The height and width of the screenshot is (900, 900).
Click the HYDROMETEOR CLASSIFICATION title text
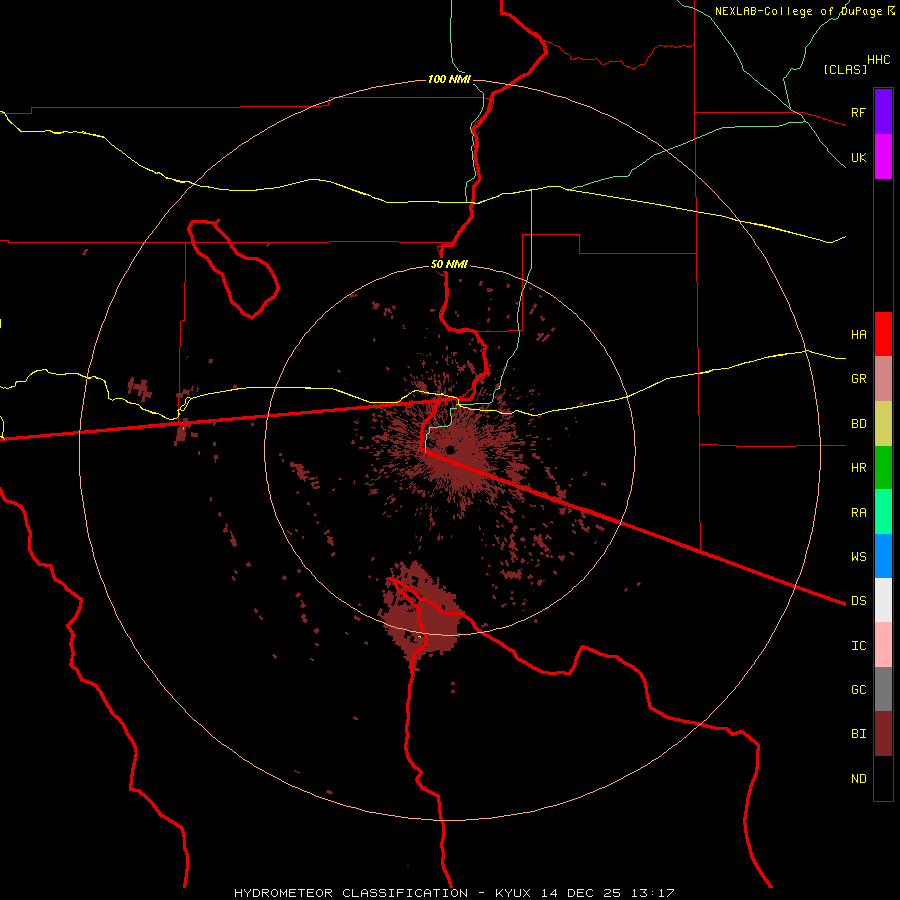[x=351, y=893]
